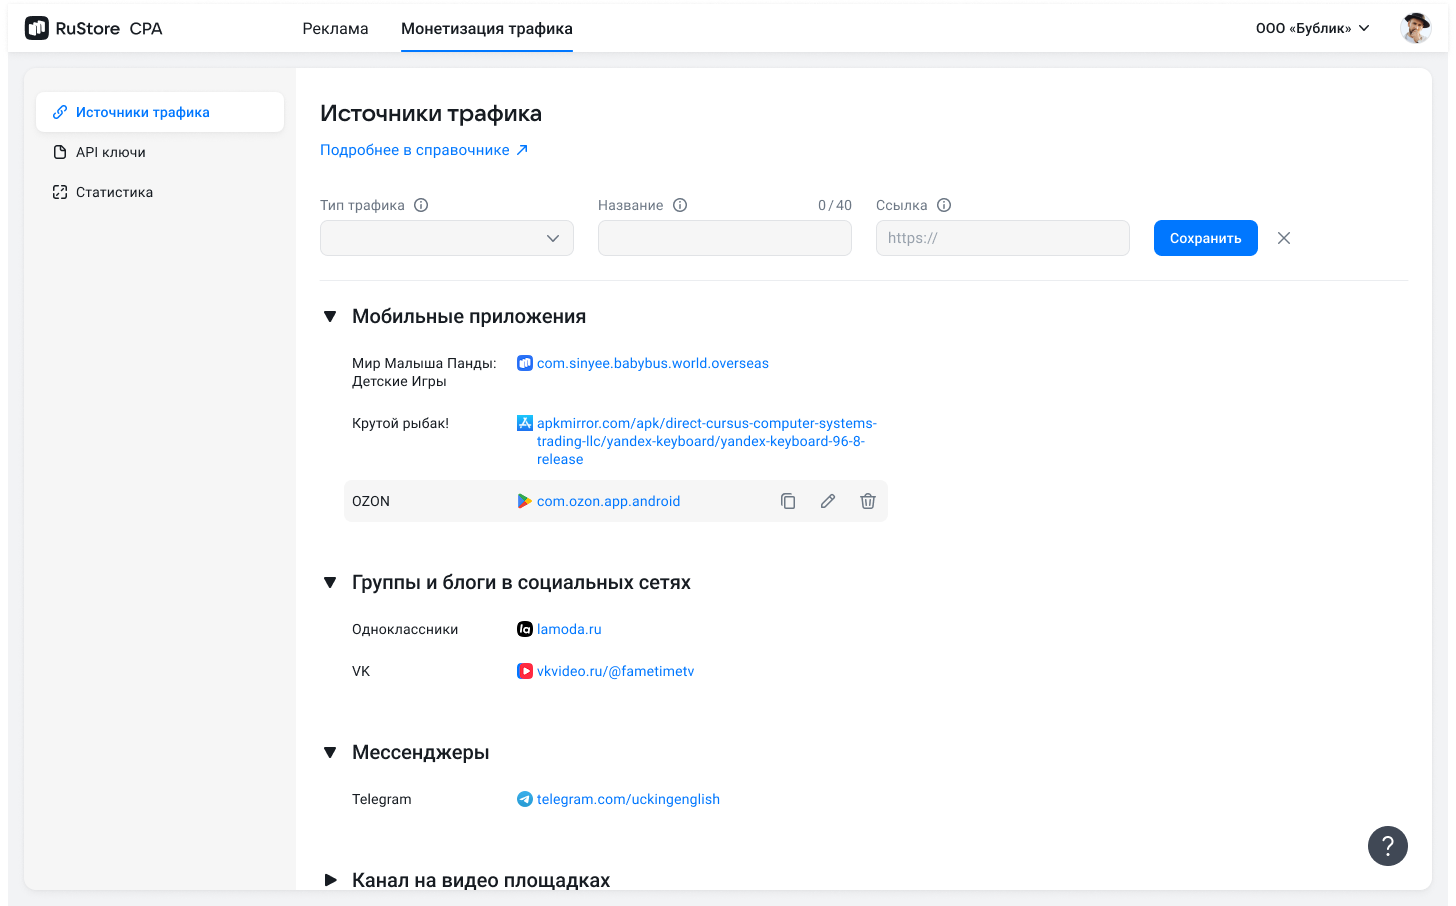Collapse Группы и блоги в социальных сетях
The width and height of the screenshot is (1456, 906).
click(330, 583)
